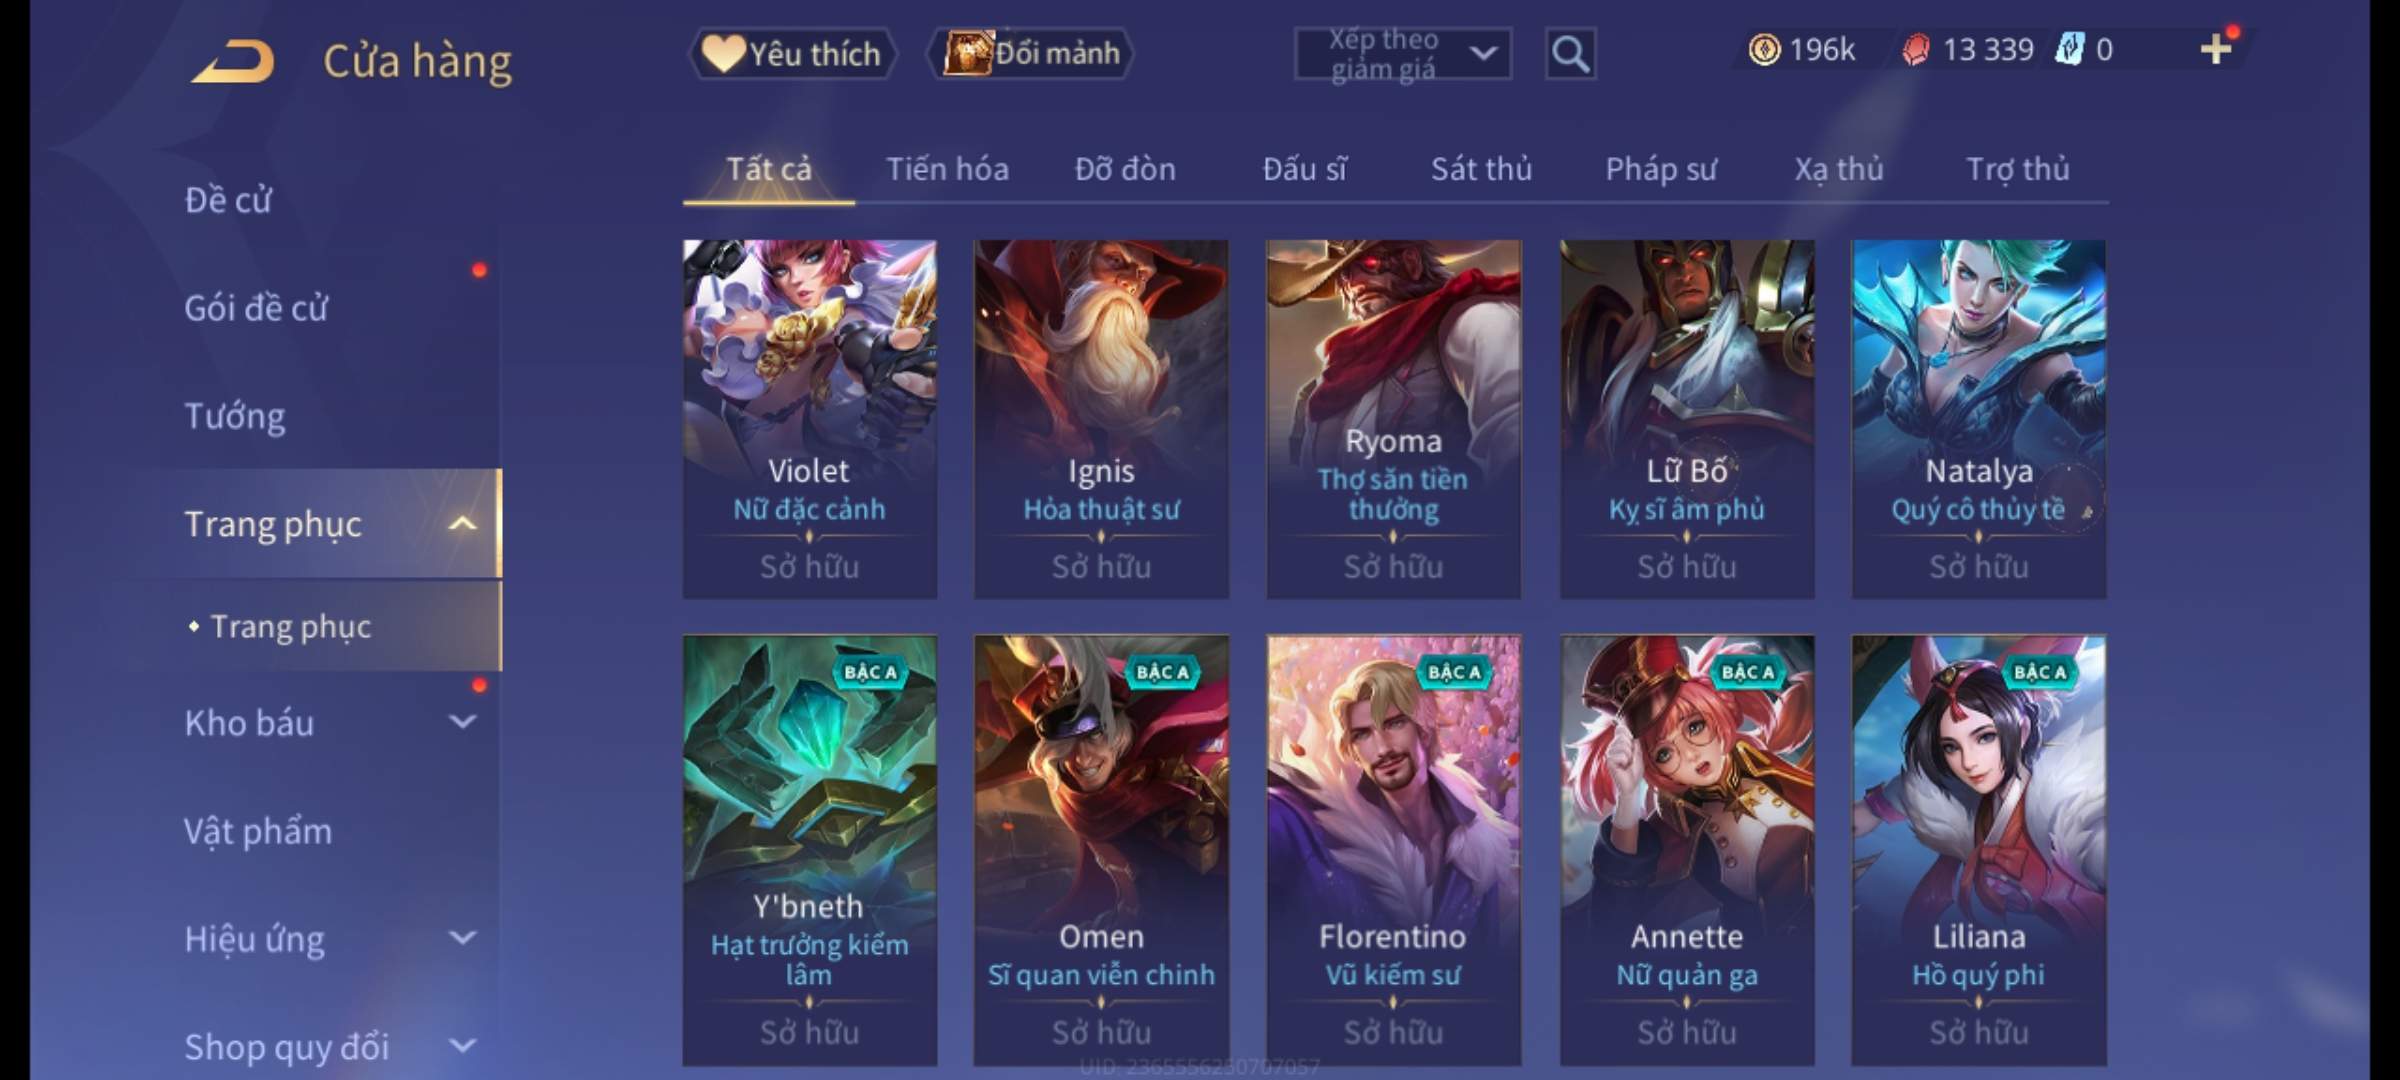The image size is (2400, 1080).
Task: Open the Xếp theo giảm giá sort dropdown
Action: 1403,54
